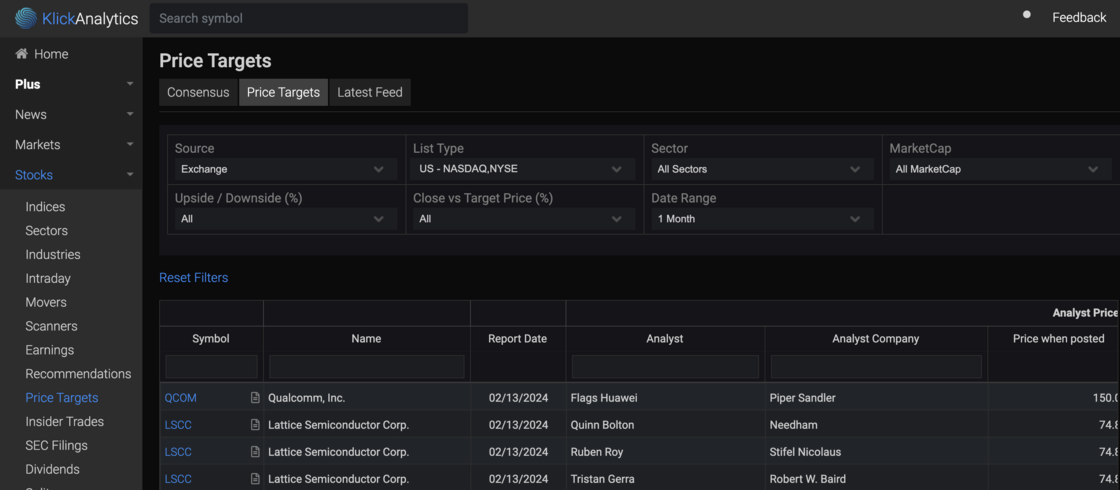Click the Analyst Company column filter box

pos(876,366)
